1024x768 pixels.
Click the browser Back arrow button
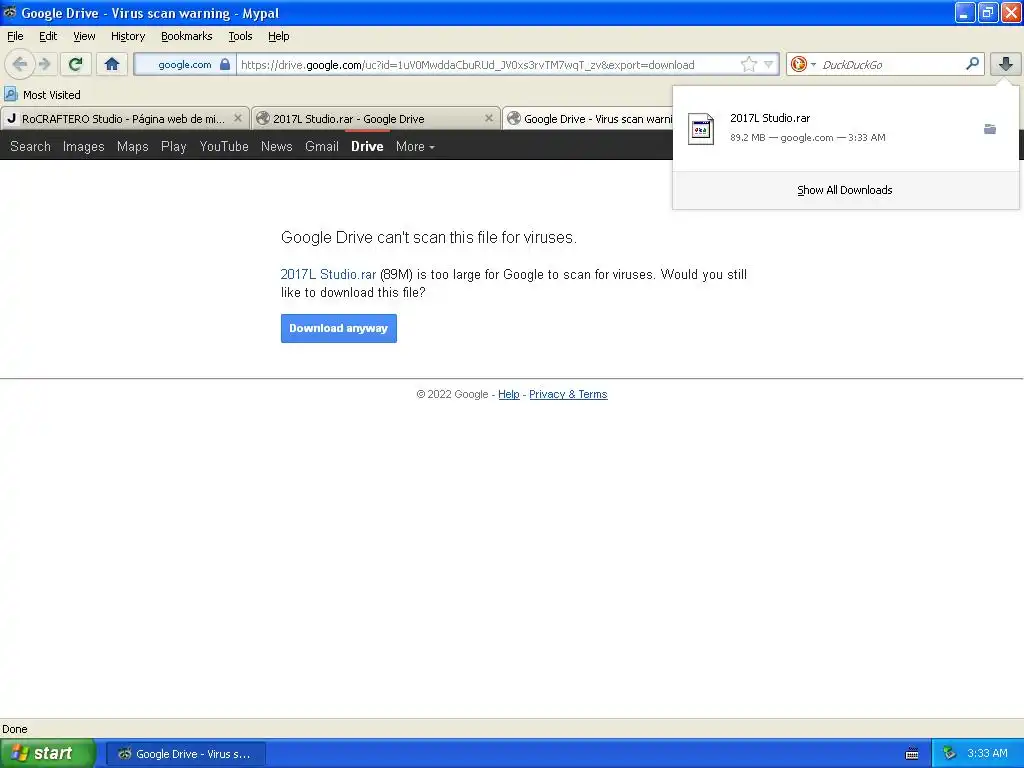[x=19, y=64]
